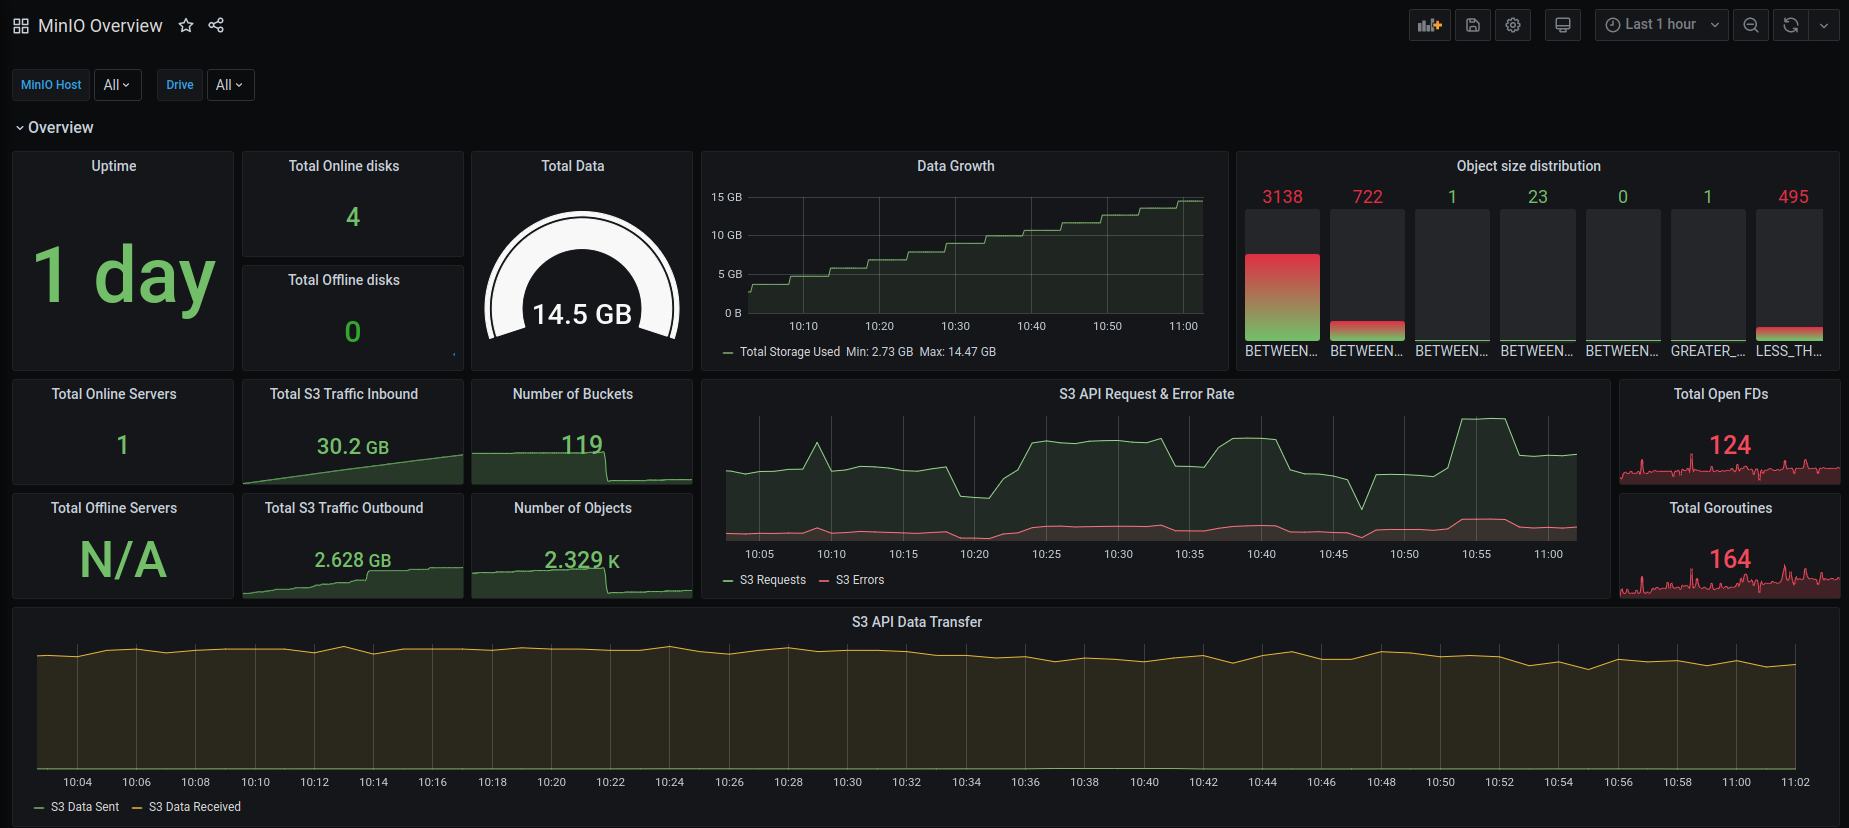Screen dimensions: 1849x828
Task: Open the Data Growth panel title menu
Action: 955,166
